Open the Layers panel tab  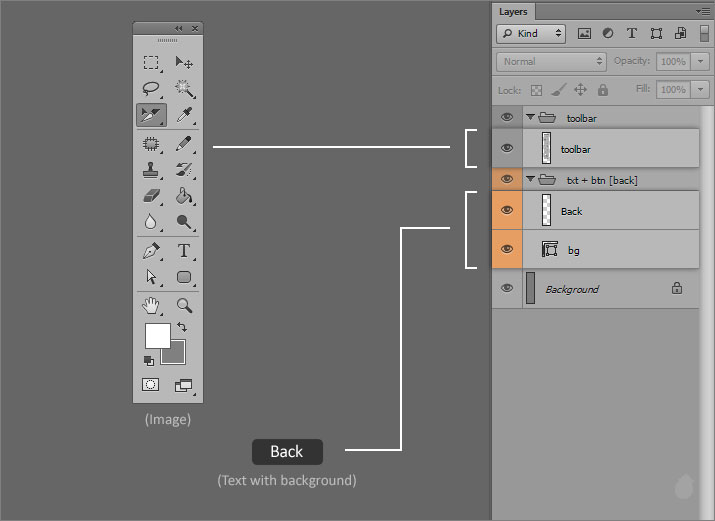(x=513, y=11)
